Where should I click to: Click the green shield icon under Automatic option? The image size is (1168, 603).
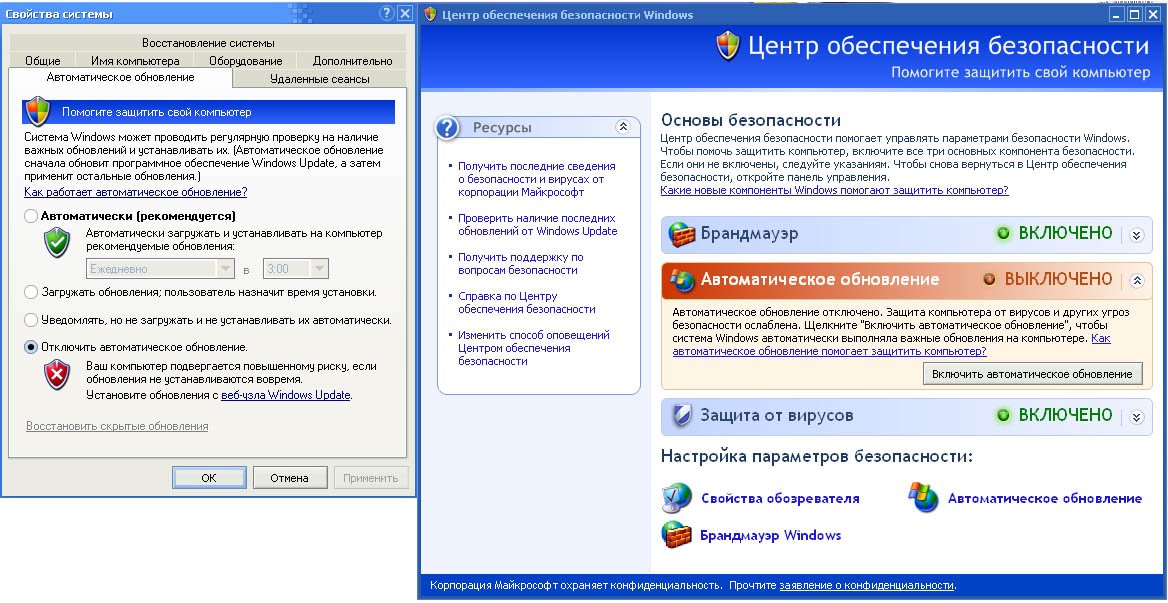pos(57,243)
